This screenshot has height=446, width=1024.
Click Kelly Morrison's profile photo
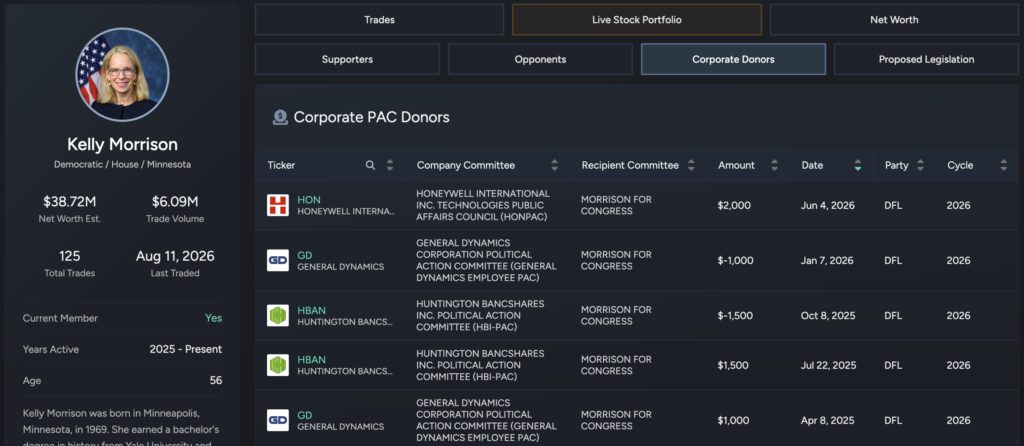122,74
